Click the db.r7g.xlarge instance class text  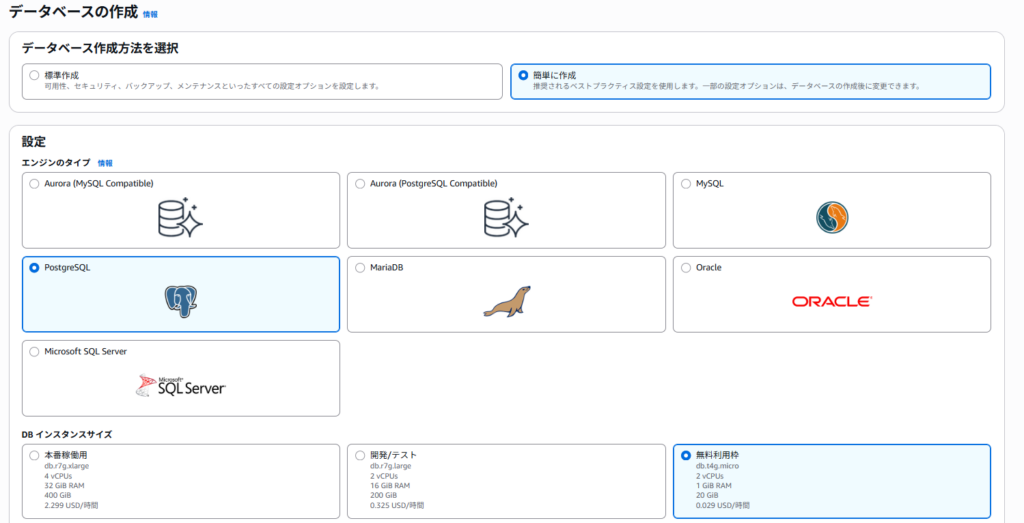point(67,466)
